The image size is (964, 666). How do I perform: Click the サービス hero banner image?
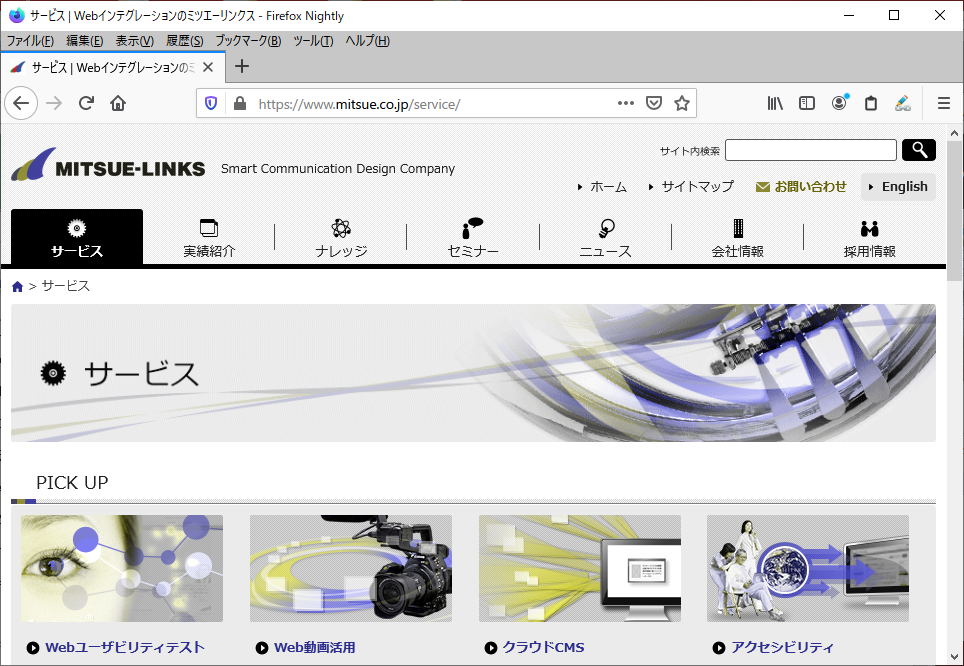pos(473,373)
